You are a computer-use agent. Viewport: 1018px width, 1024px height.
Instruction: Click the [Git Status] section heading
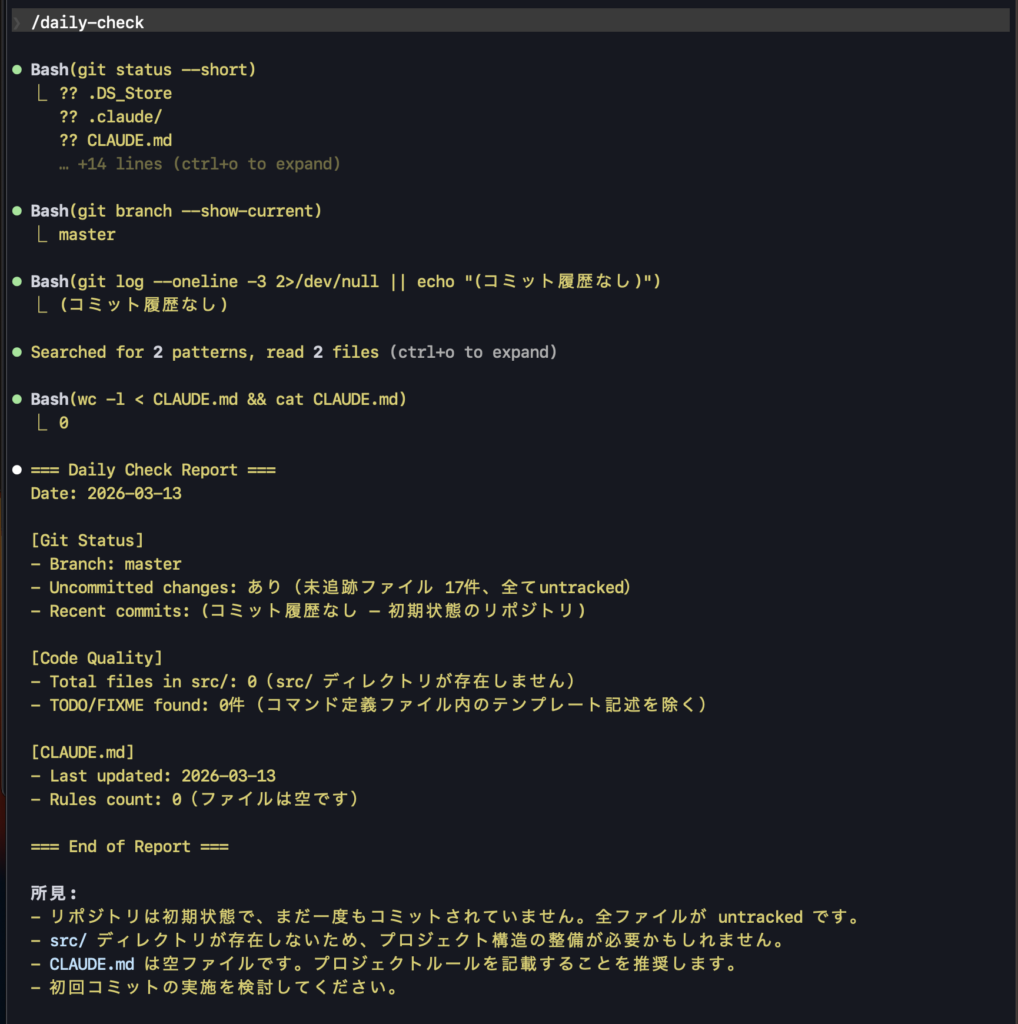tap(87, 540)
